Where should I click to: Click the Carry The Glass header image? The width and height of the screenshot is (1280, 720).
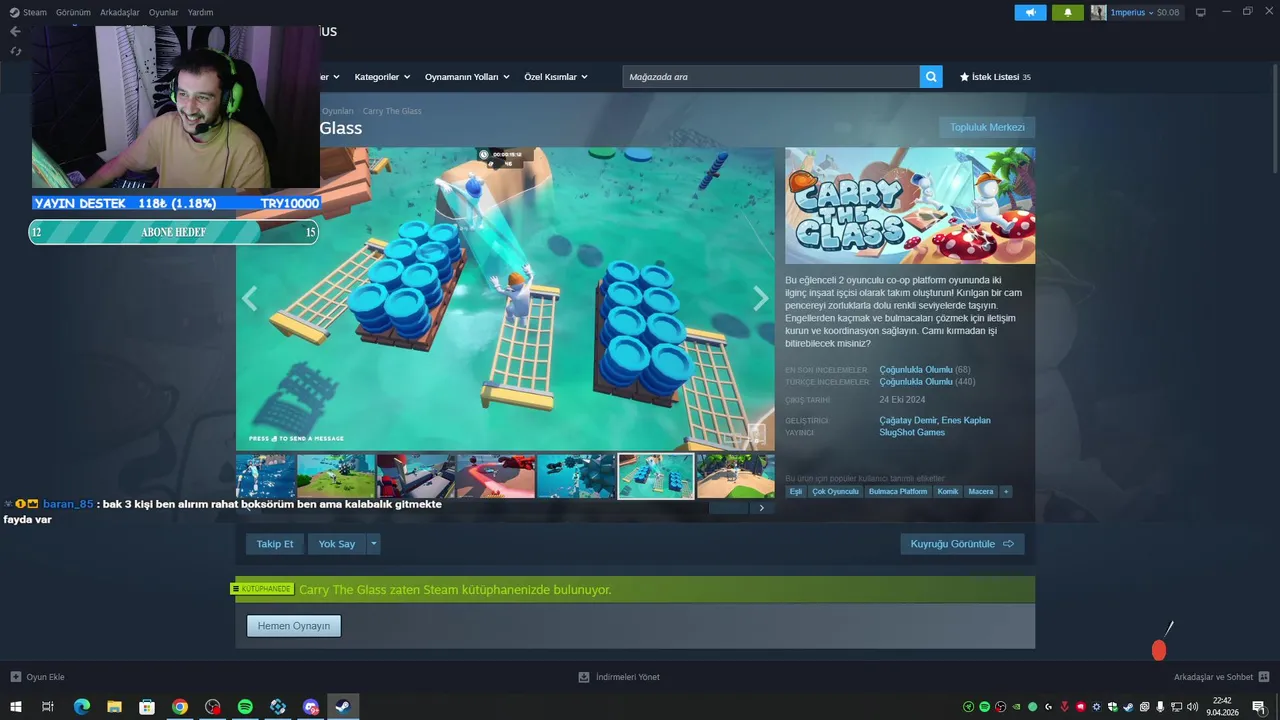coord(910,206)
